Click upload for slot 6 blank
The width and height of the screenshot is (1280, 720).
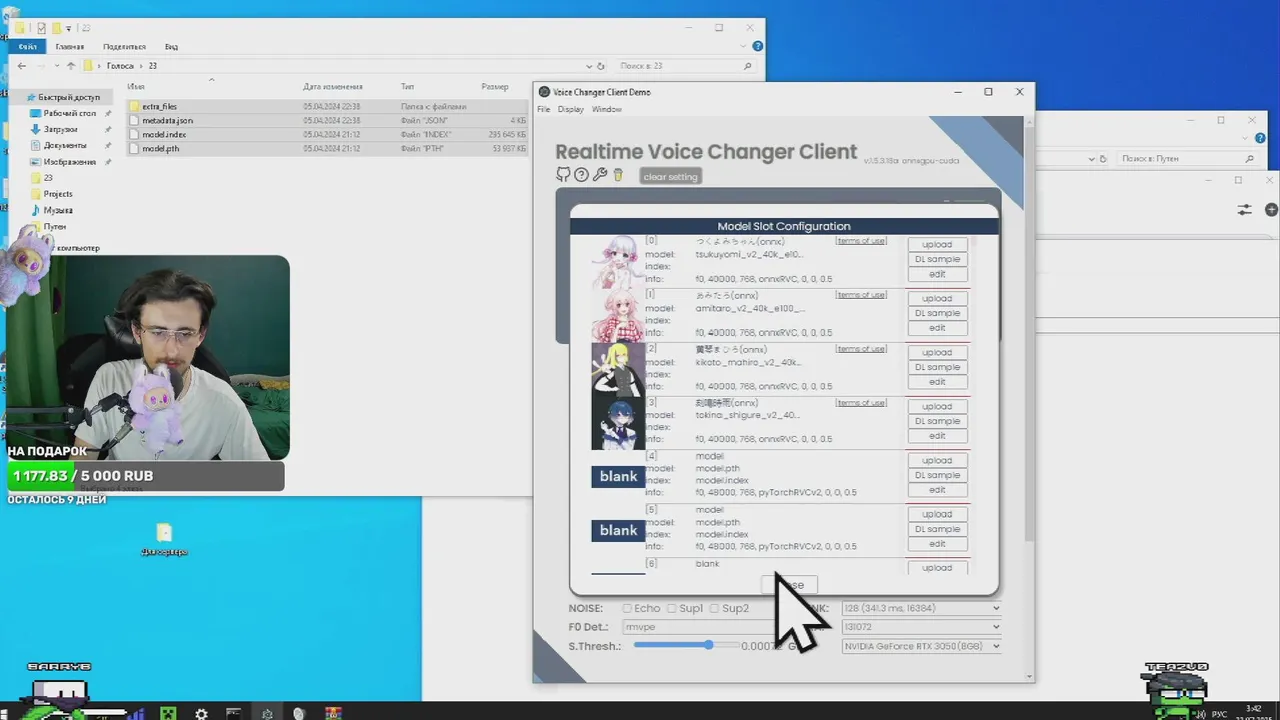[937, 568]
